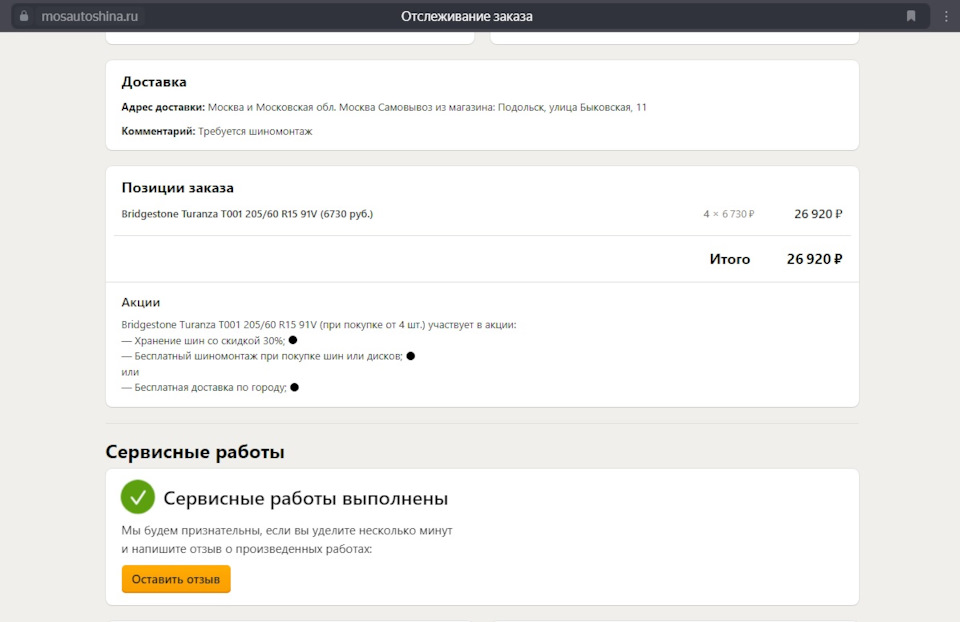This screenshot has width=960, height=622.
Task: Click the Bridgestone Turanza T001 order item name
Action: pos(247,214)
